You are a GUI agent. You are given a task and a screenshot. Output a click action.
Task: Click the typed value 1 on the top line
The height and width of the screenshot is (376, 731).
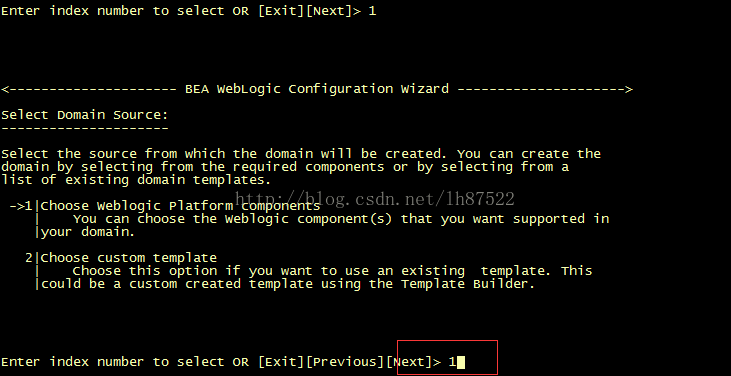(x=372, y=11)
